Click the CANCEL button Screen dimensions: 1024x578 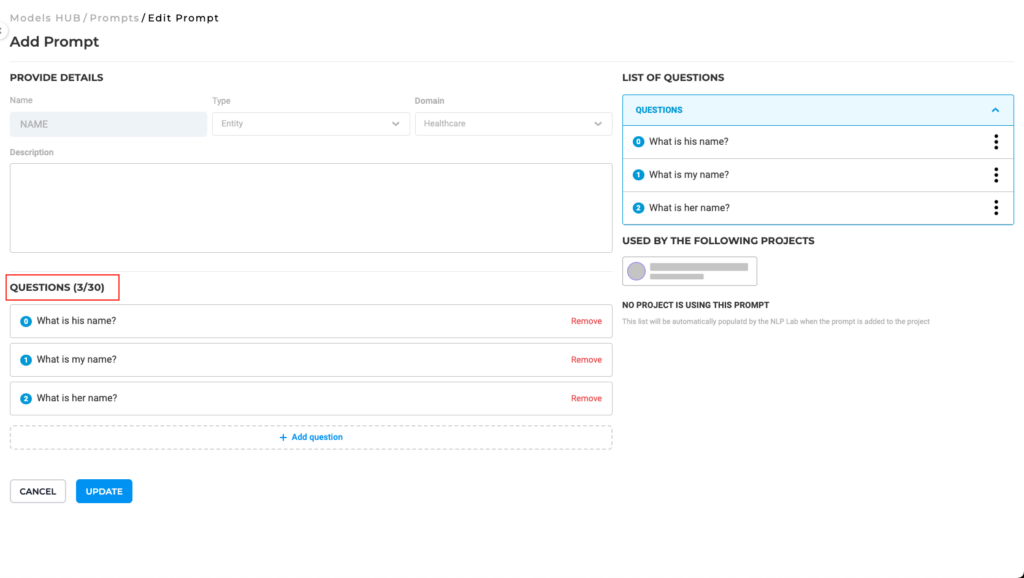[37, 491]
